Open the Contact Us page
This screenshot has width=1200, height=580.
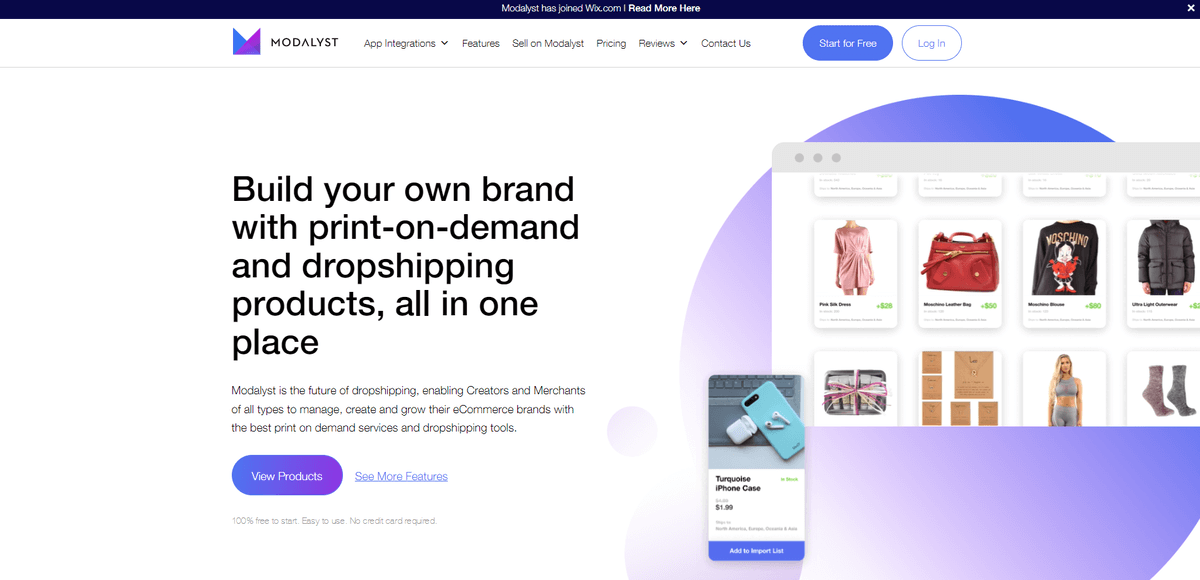tap(726, 43)
